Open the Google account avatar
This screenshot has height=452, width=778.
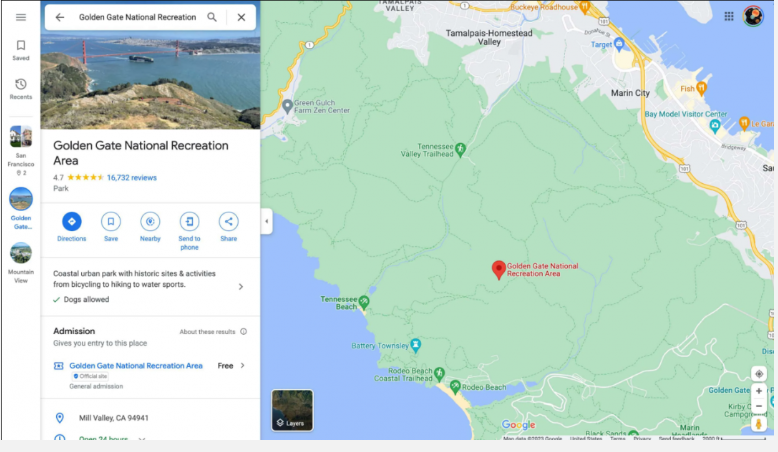753,16
